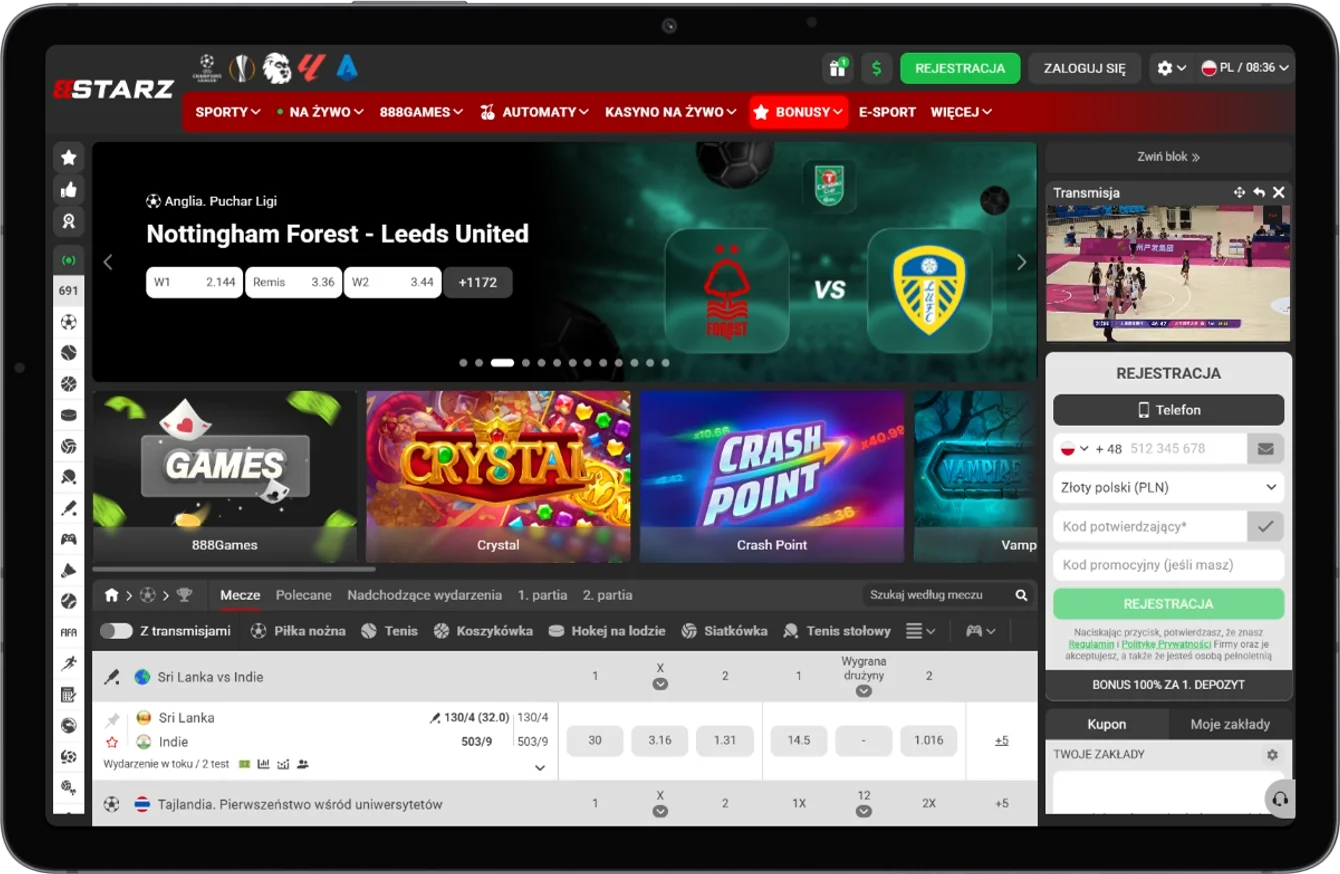Open the Złoty polski (PLN) currency dropdown
The width and height of the screenshot is (1340, 874).
tap(1168, 487)
